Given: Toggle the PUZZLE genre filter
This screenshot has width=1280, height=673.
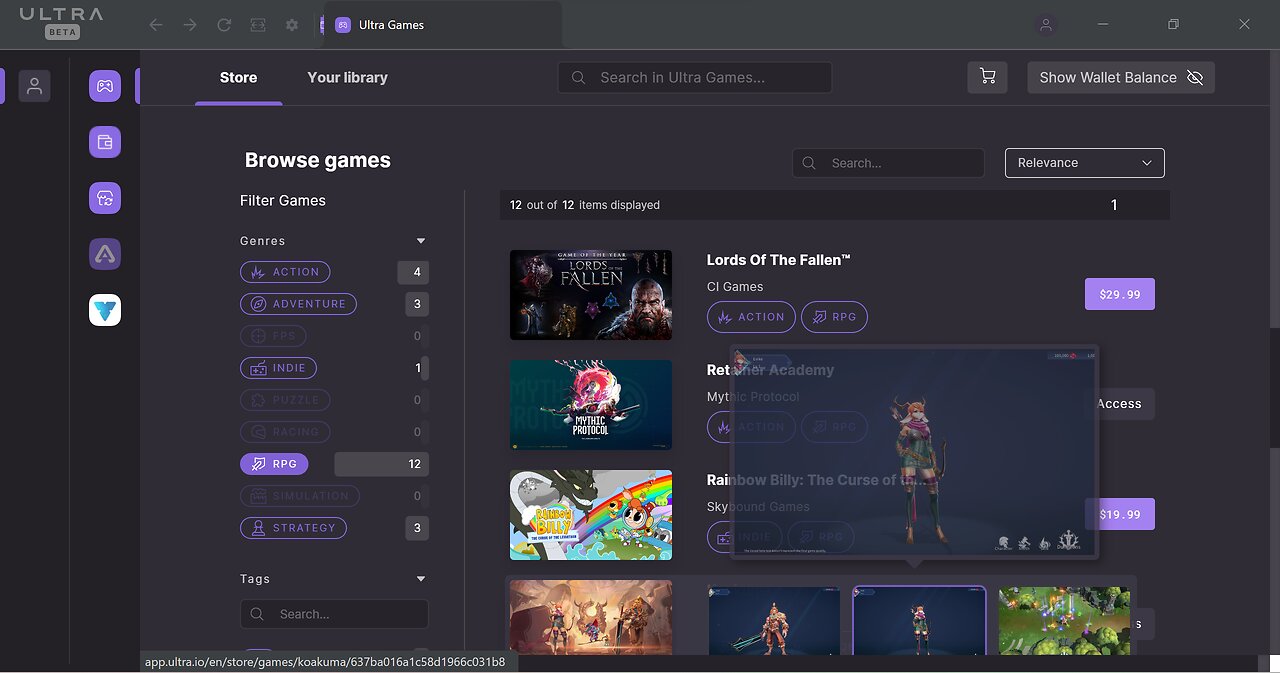Looking at the screenshot, I should point(284,400).
